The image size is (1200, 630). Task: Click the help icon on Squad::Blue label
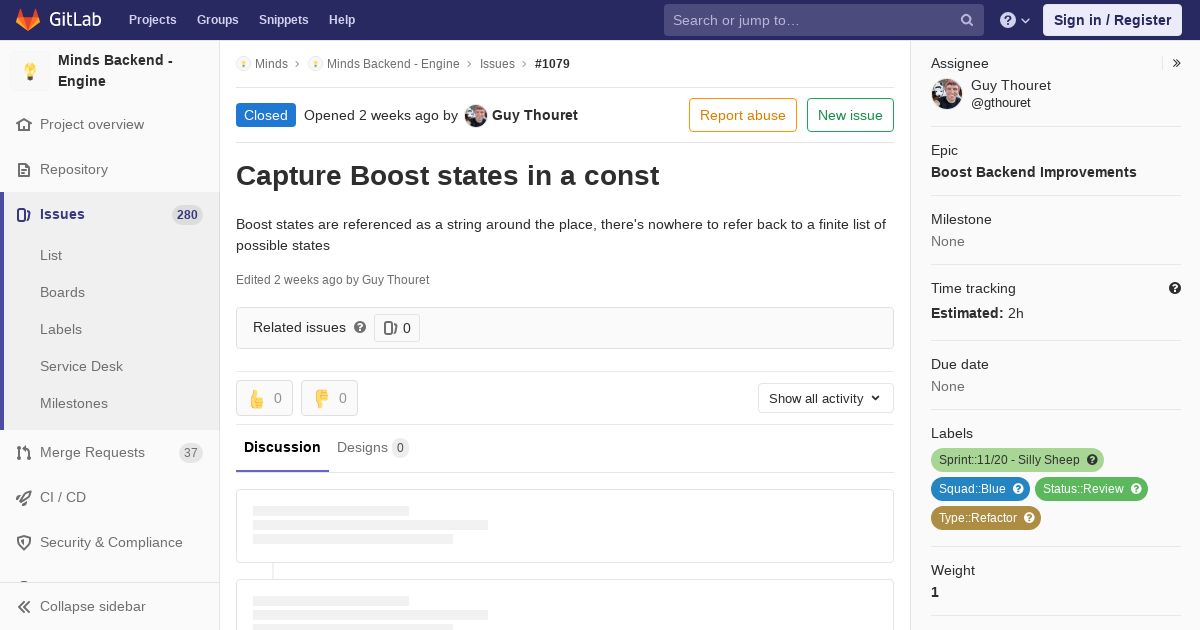point(1018,489)
